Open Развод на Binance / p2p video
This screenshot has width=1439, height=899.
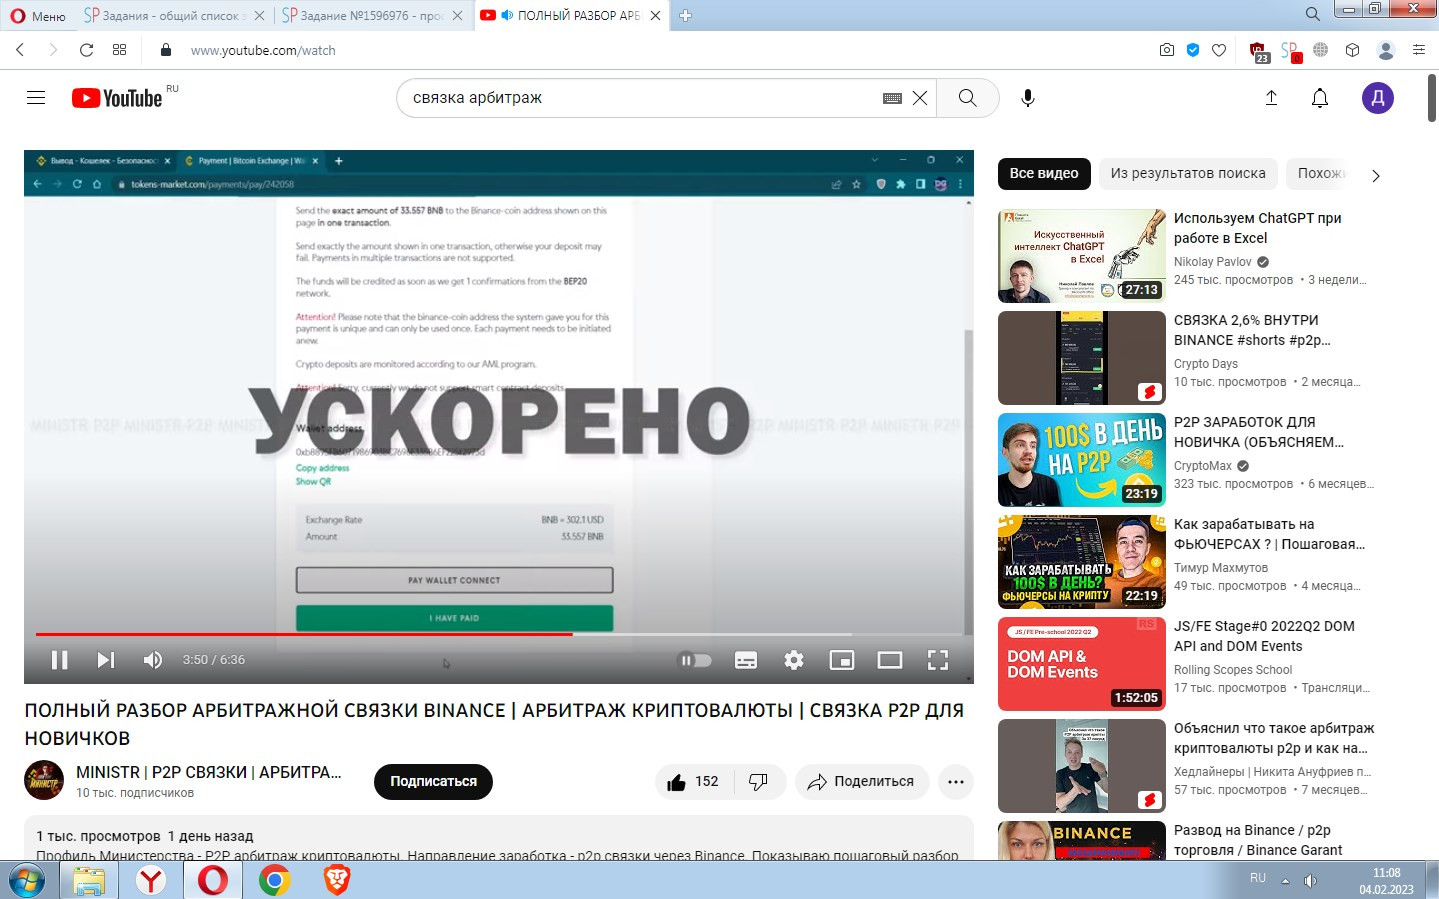(x=1258, y=840)
